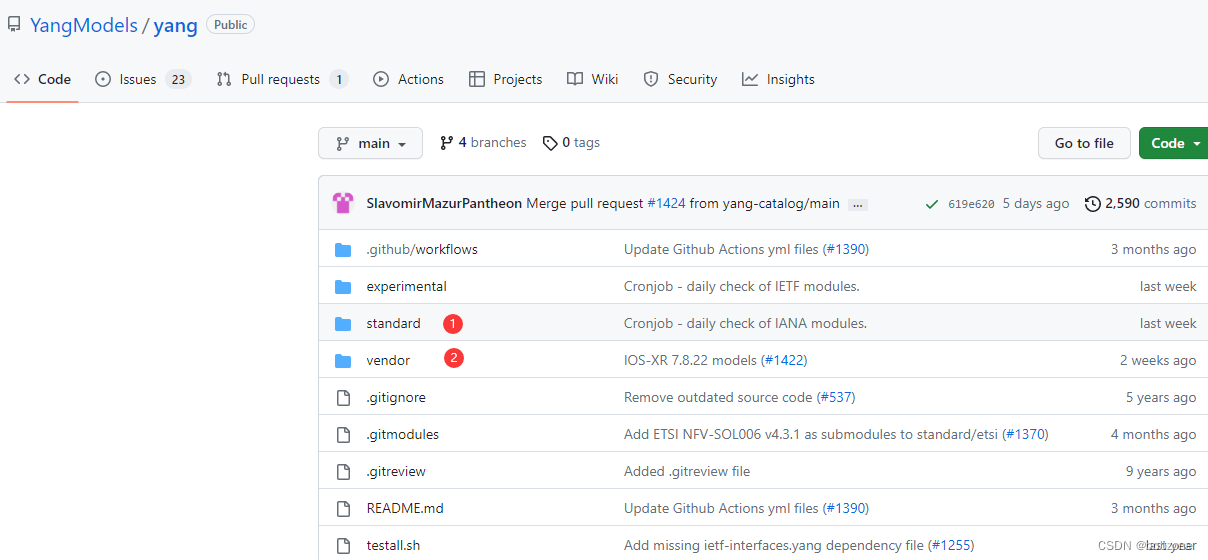This screenshot has width=1208, height=560.
Task: Open .github/workflows commit message about yml files
Action: 721,249
